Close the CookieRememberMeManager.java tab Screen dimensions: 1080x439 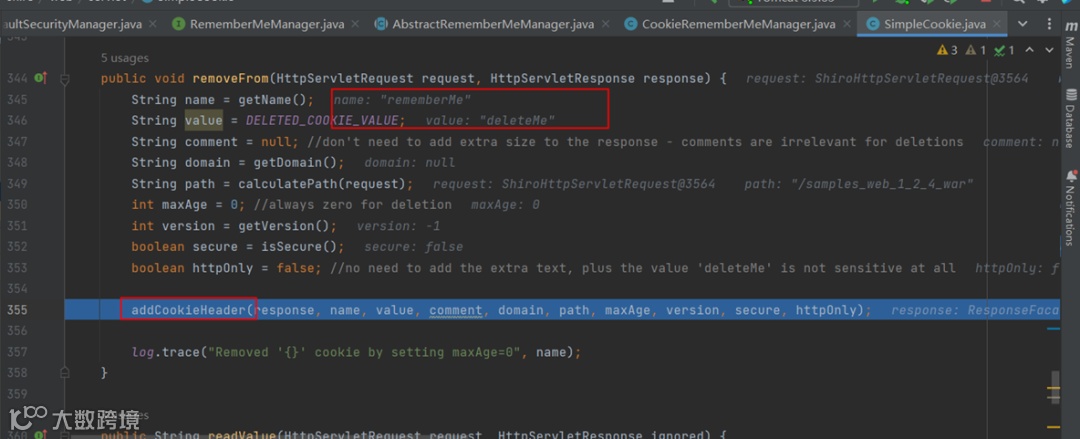pyautogui.click(x=847, y=24)
